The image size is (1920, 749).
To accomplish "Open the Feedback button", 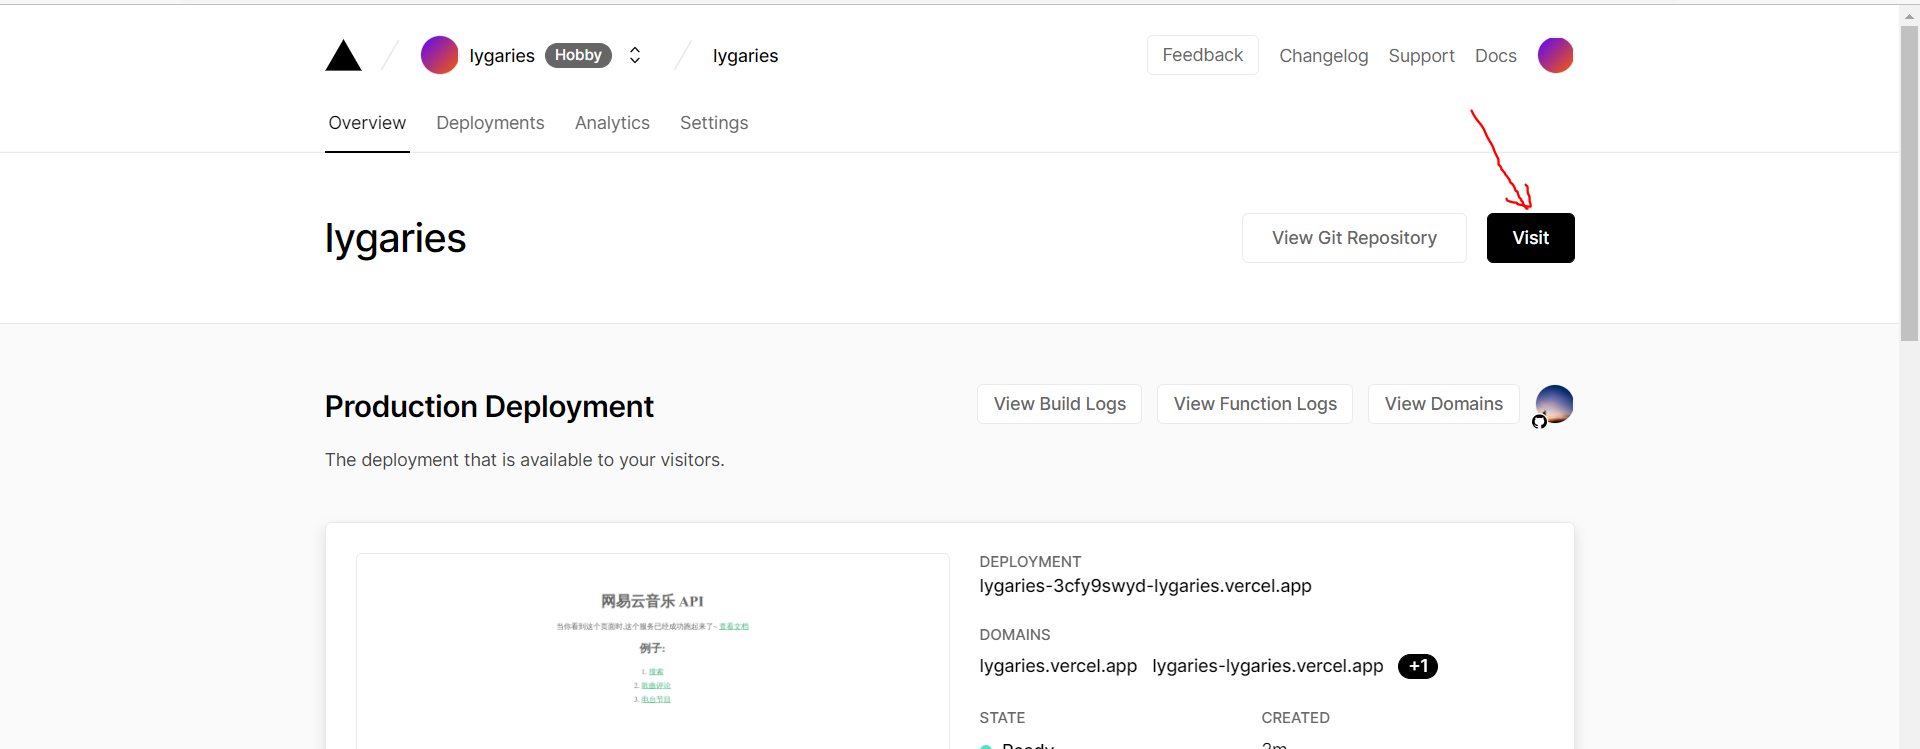I will click(x=1202, y=55).
